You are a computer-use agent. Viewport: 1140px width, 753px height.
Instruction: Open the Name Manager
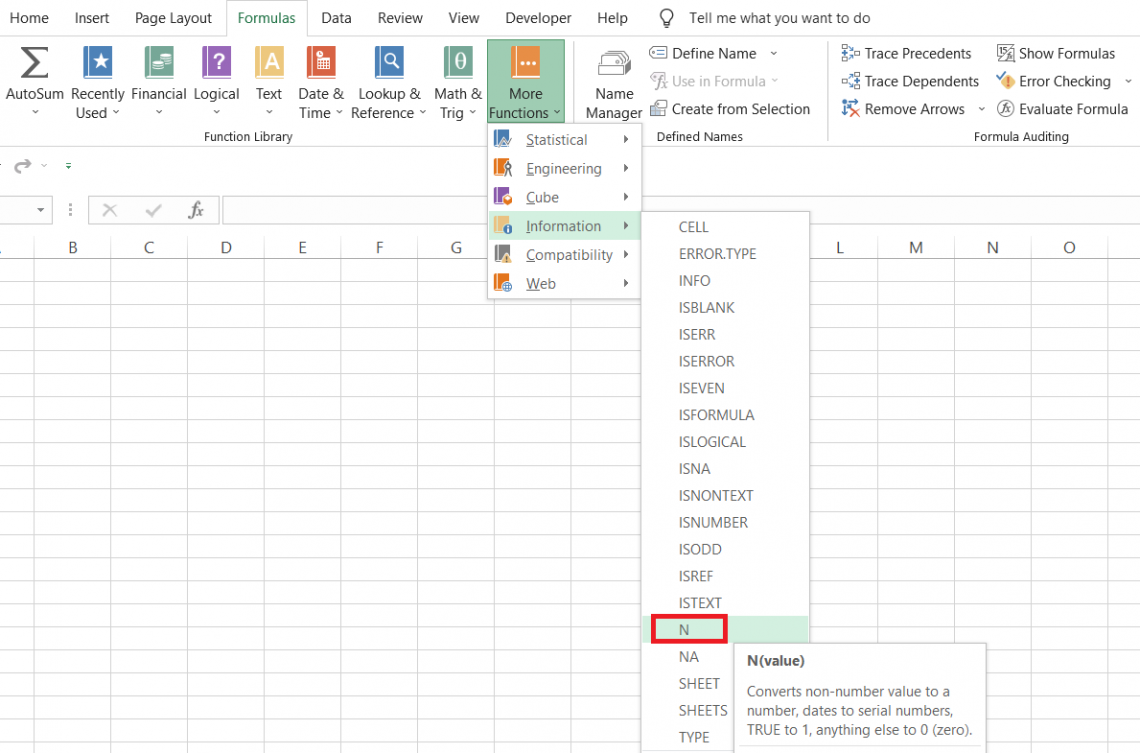pos(614,84)
